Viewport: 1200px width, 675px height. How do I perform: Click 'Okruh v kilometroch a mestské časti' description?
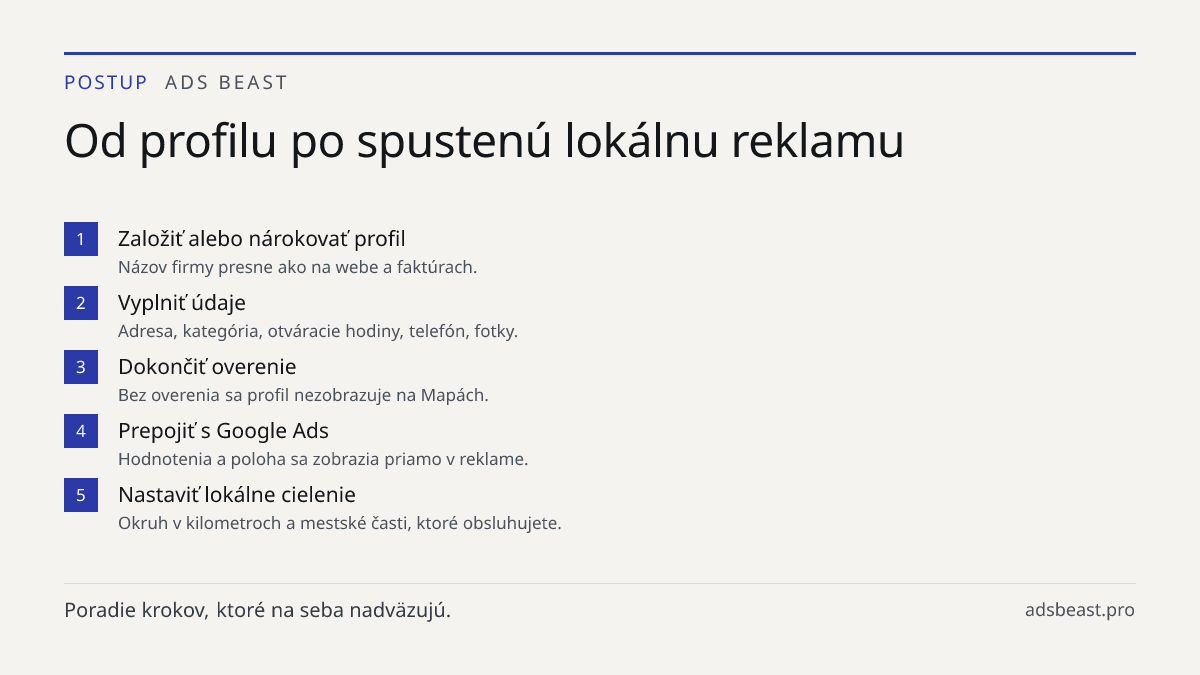tap(340, 523)
